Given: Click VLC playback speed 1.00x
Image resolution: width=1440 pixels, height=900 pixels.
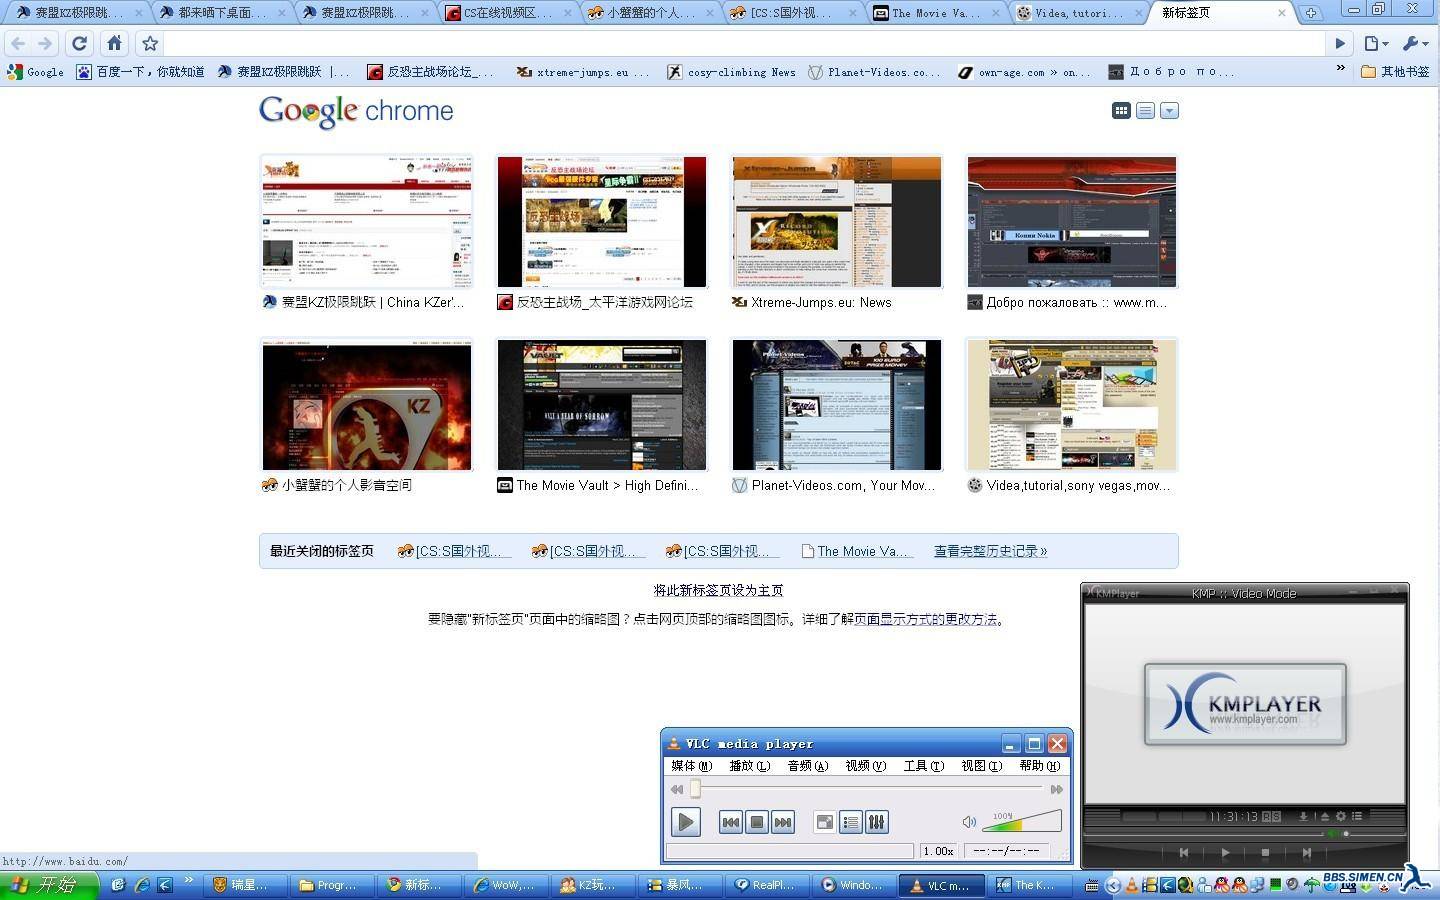Looking at the screenshot, I should point(938,851).
